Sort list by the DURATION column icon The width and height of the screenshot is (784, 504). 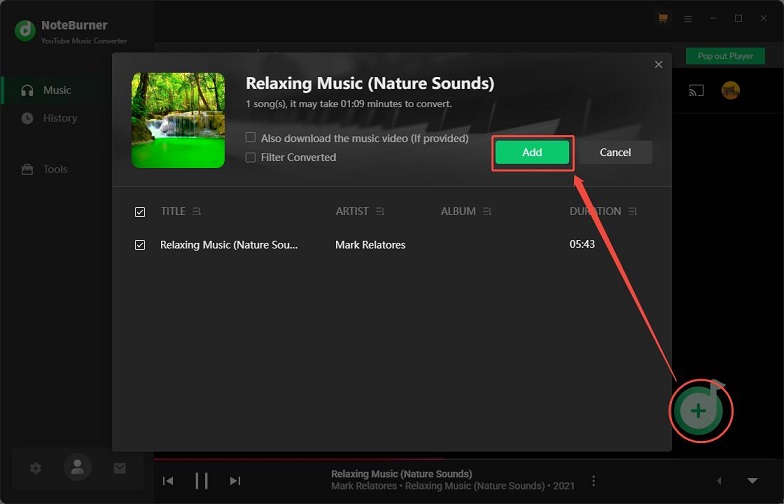633,212
